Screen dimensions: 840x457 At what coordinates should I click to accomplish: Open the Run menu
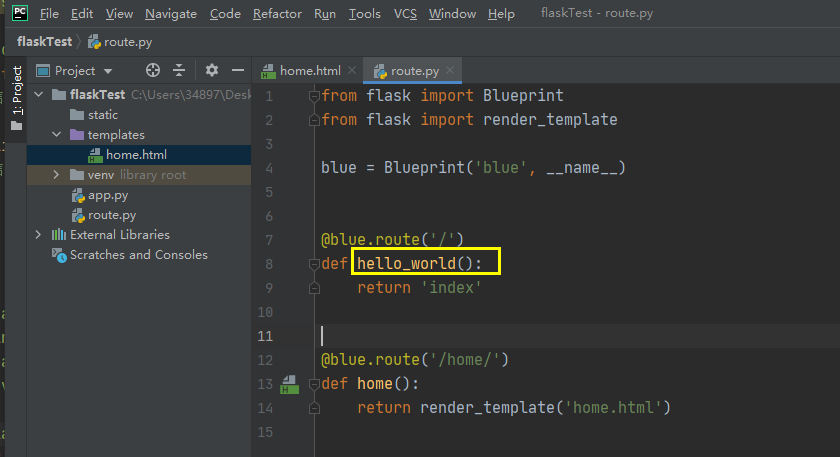(x=325, y=14)
